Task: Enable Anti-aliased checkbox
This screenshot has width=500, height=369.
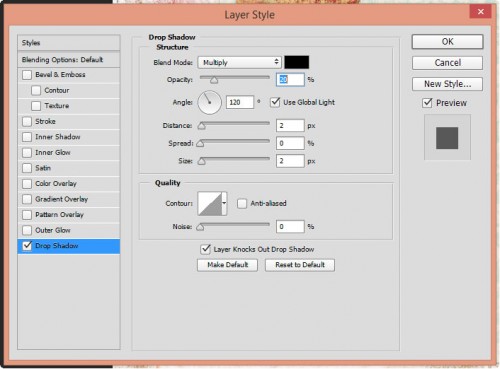Action: point(242,203)
